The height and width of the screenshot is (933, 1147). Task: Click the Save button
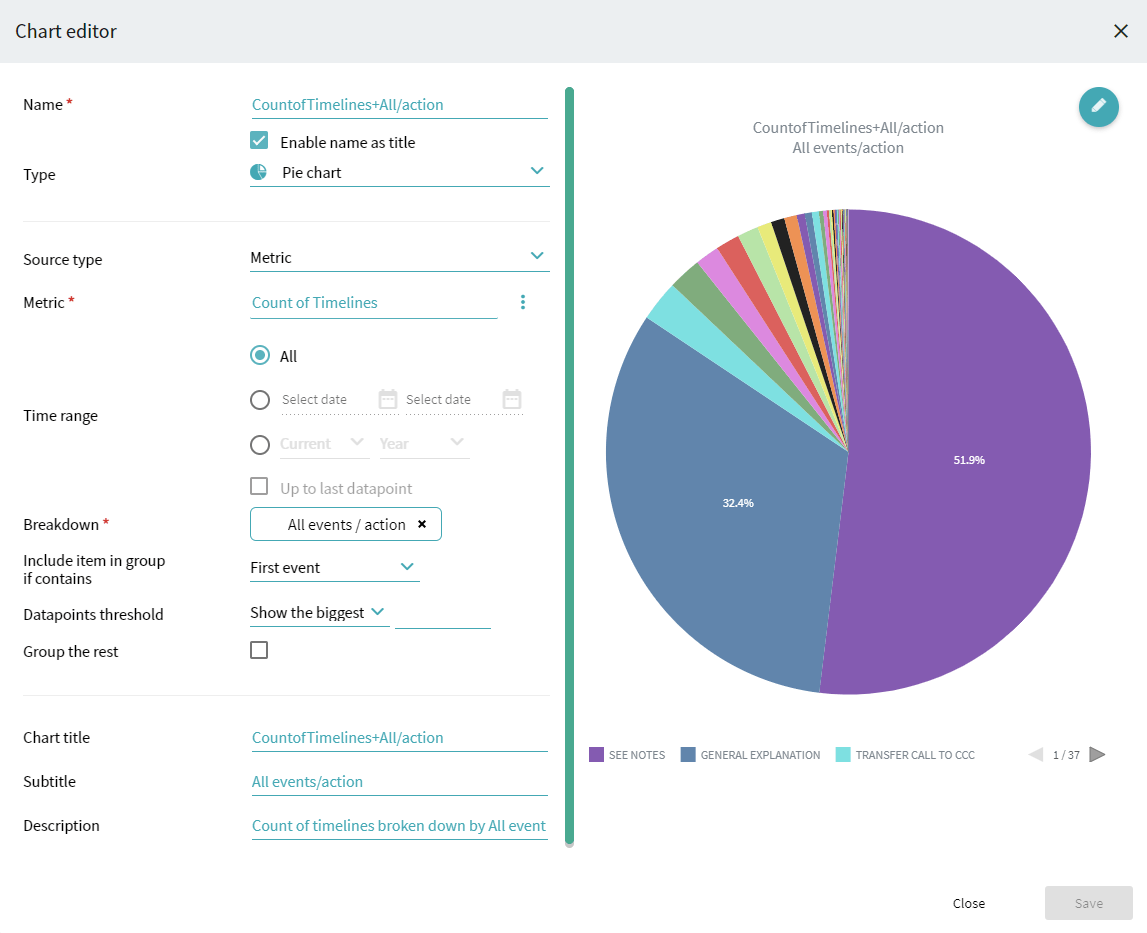[x=1088, y=903]
